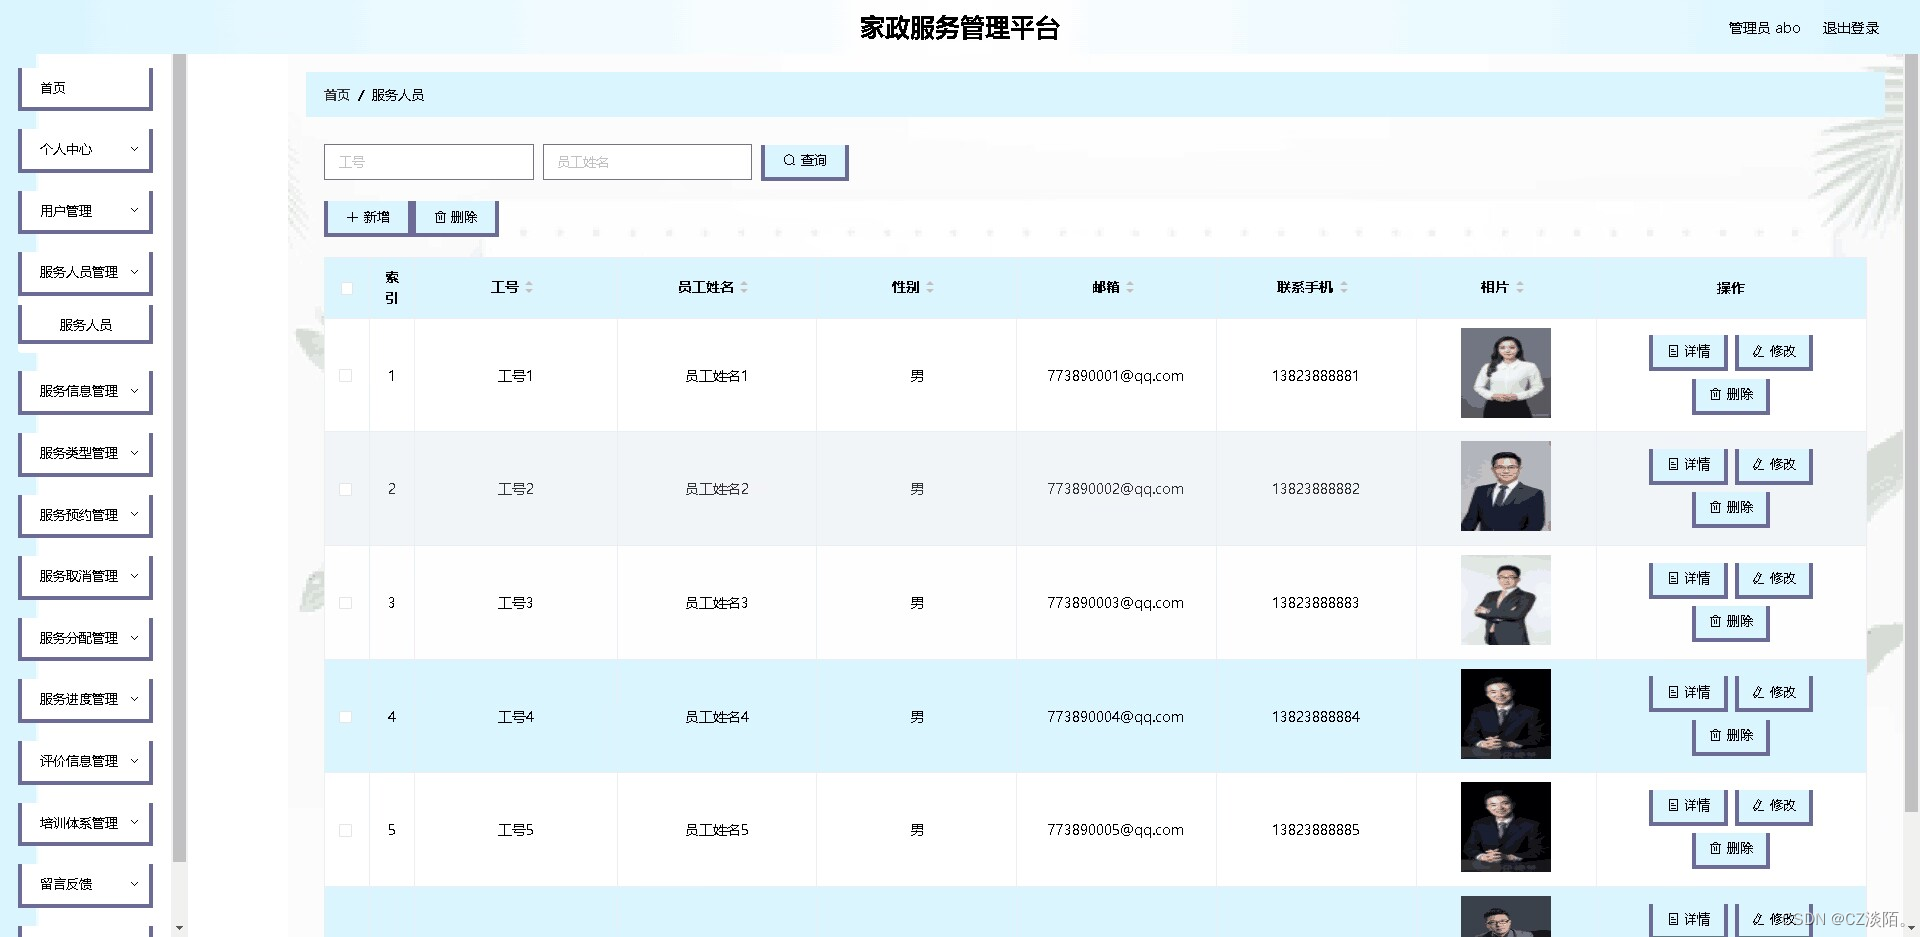This screenshot has height=937, width=1920.
Task: Focus the 员工姓名 search field
Action: tap(647, 162)
